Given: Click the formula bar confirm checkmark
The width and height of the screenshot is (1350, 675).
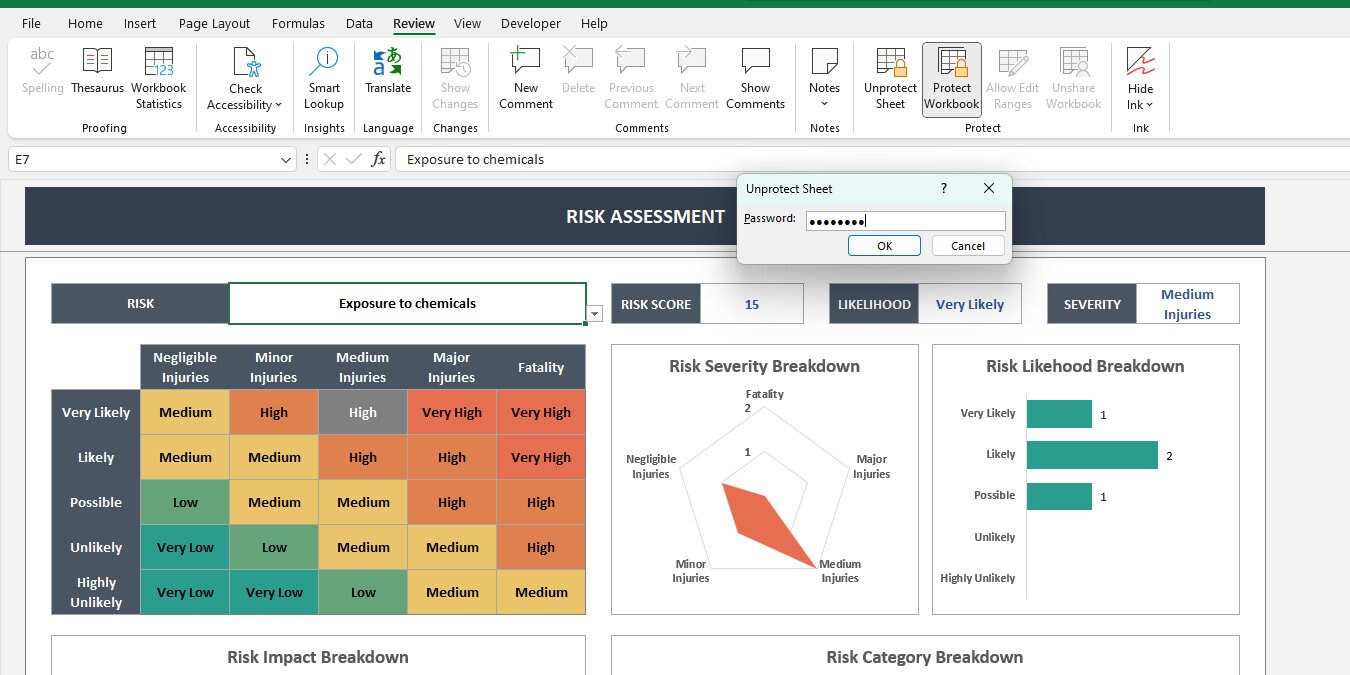Looking at the screenshot, I should [x=353, y=159].
